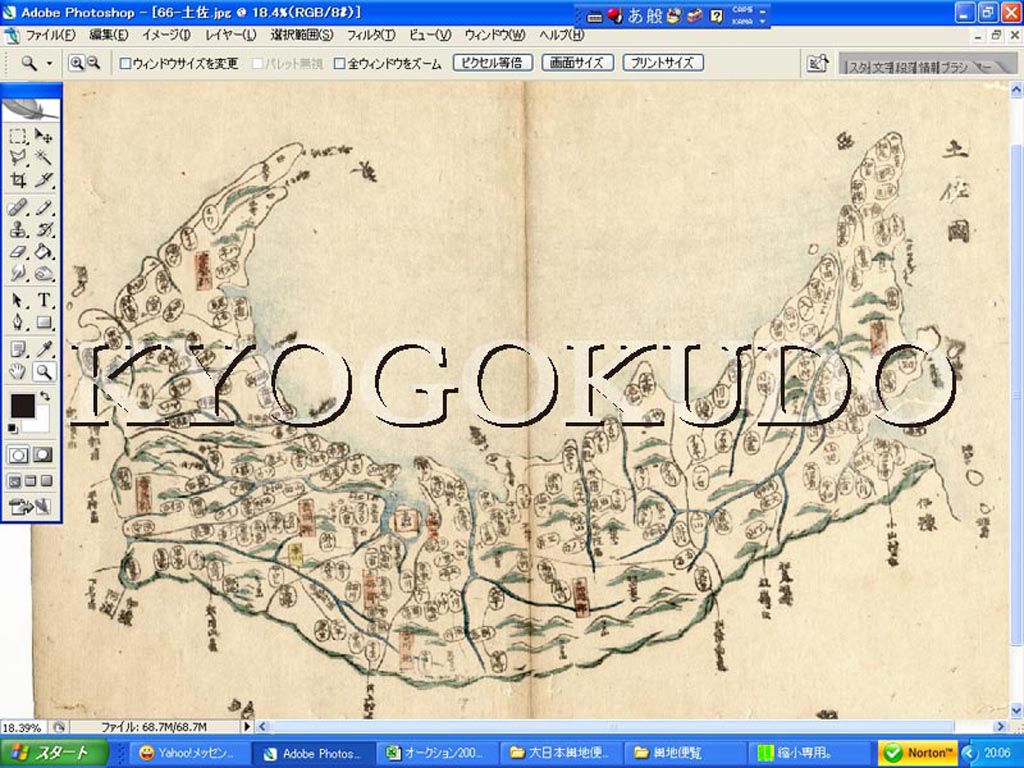
Task: Open the Windows スタート button
Action: pos(54,753)
